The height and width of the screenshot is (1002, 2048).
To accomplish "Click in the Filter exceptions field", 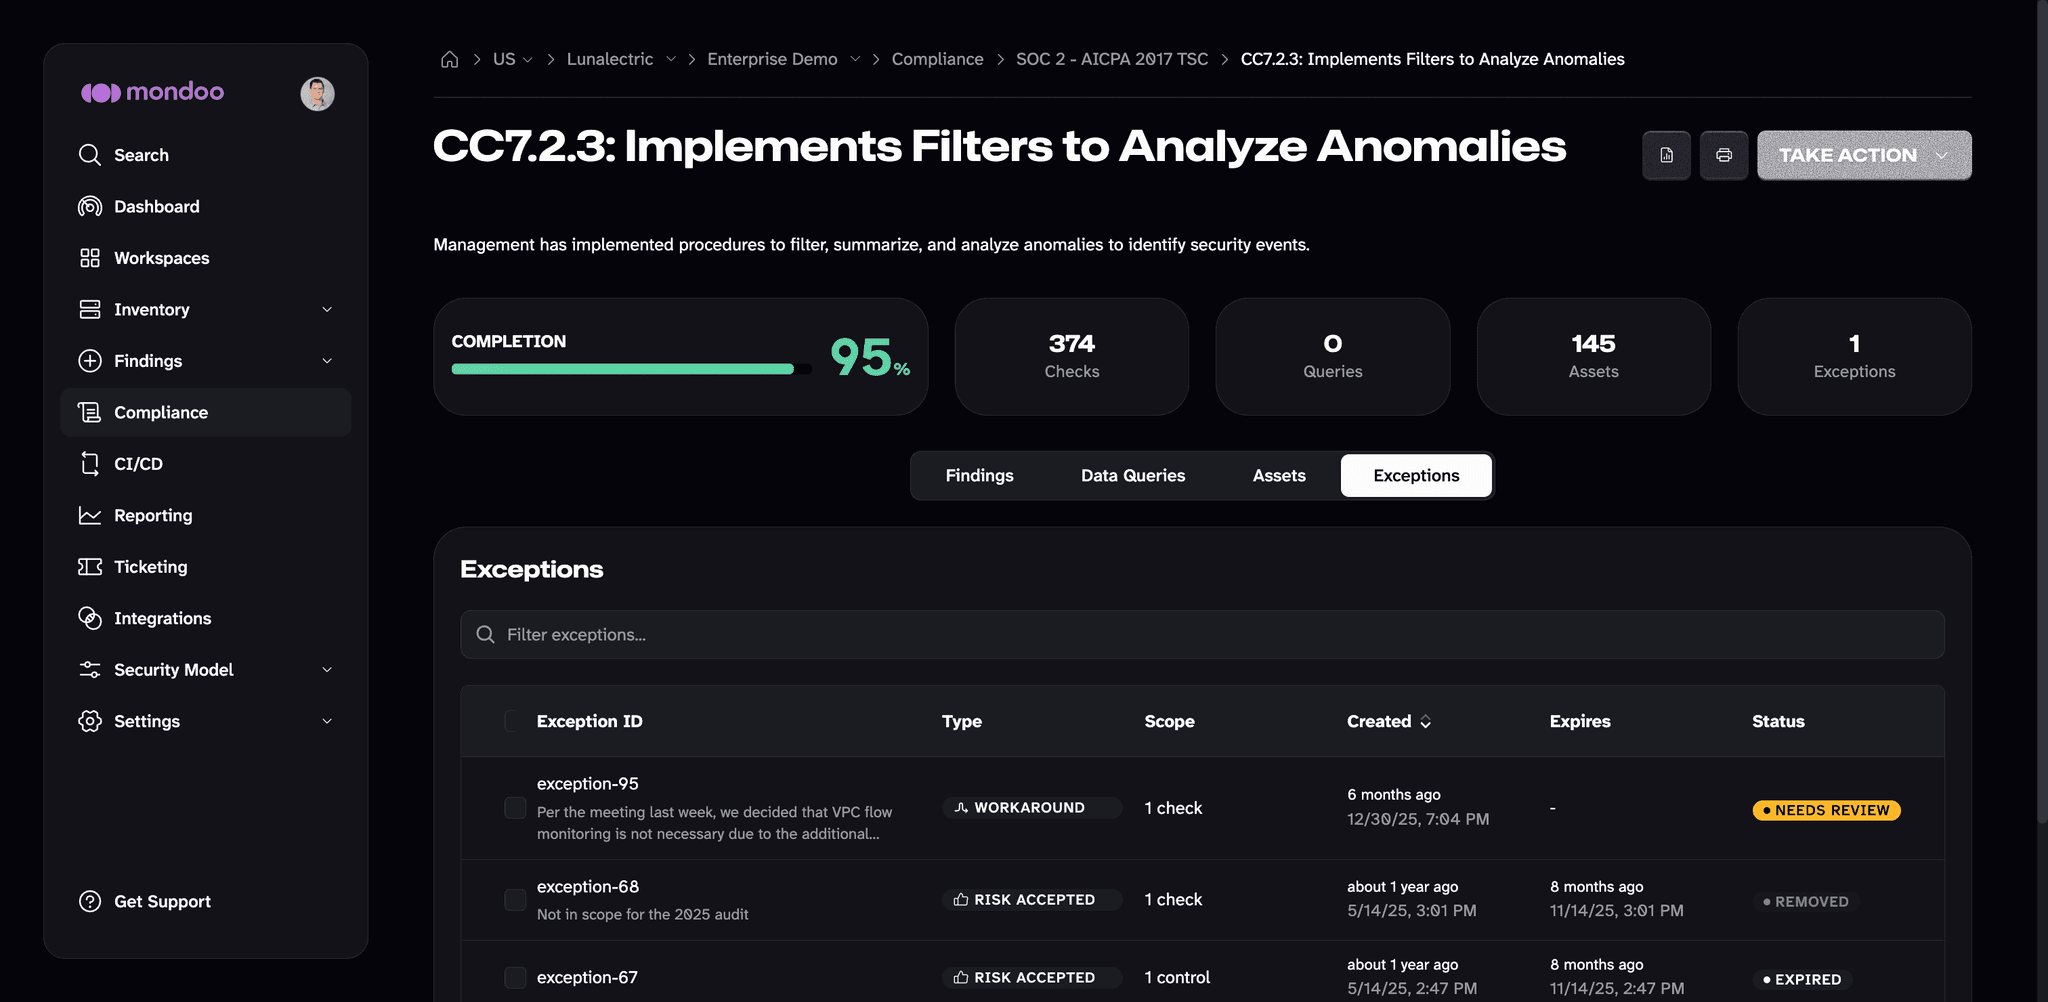I will (x=1202, y=634).
